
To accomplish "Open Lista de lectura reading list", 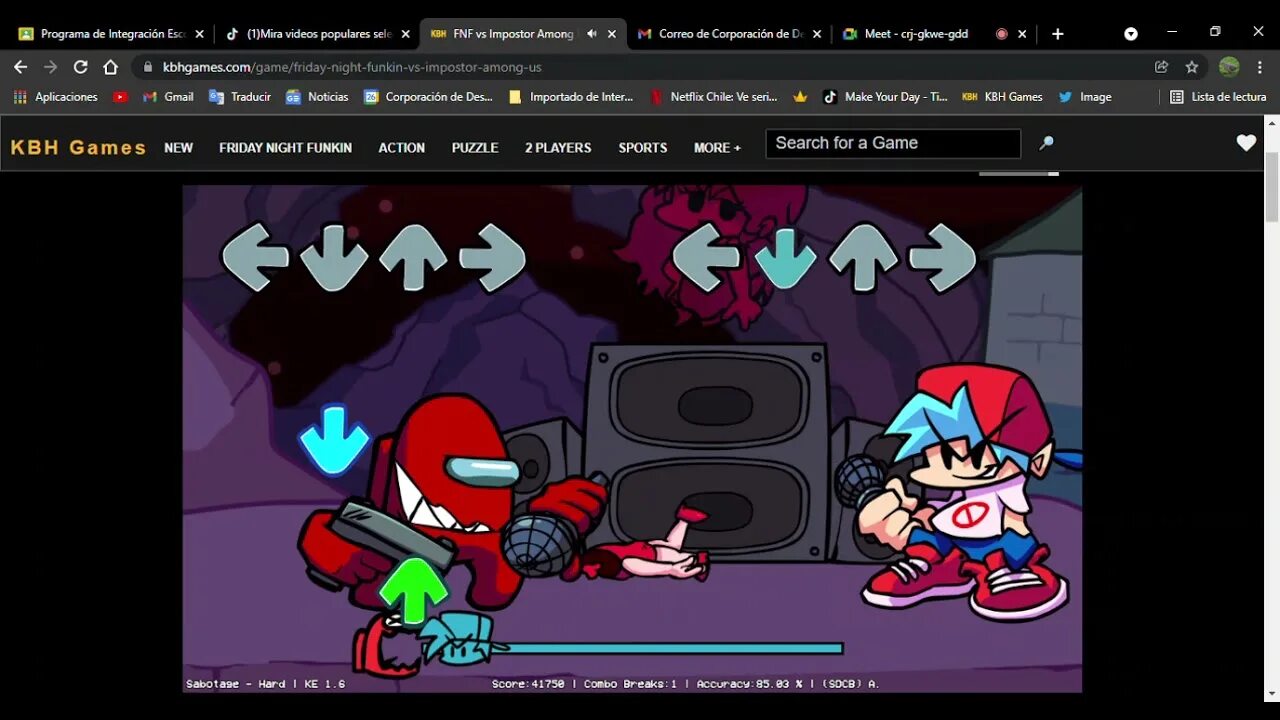I will tap(1218, 97).
